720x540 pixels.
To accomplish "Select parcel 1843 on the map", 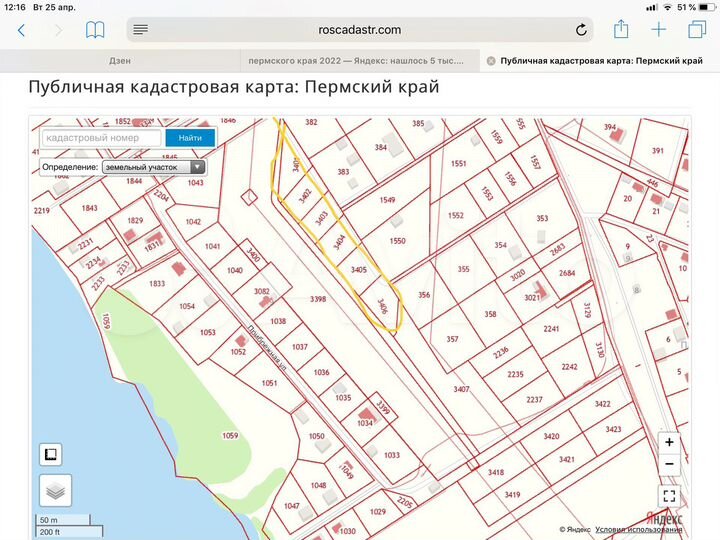I will click(x=89, y=208).
